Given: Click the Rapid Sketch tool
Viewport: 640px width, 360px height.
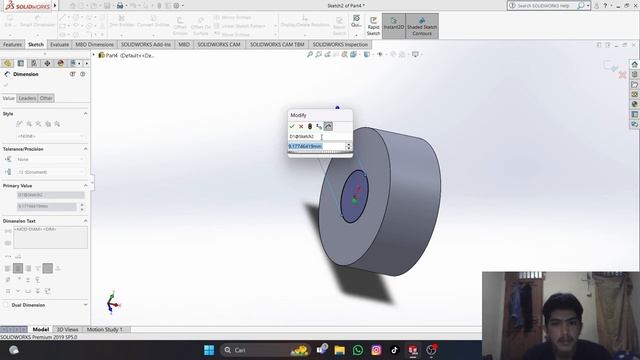Looking at the screenshot, I should (x=373, y=26).
